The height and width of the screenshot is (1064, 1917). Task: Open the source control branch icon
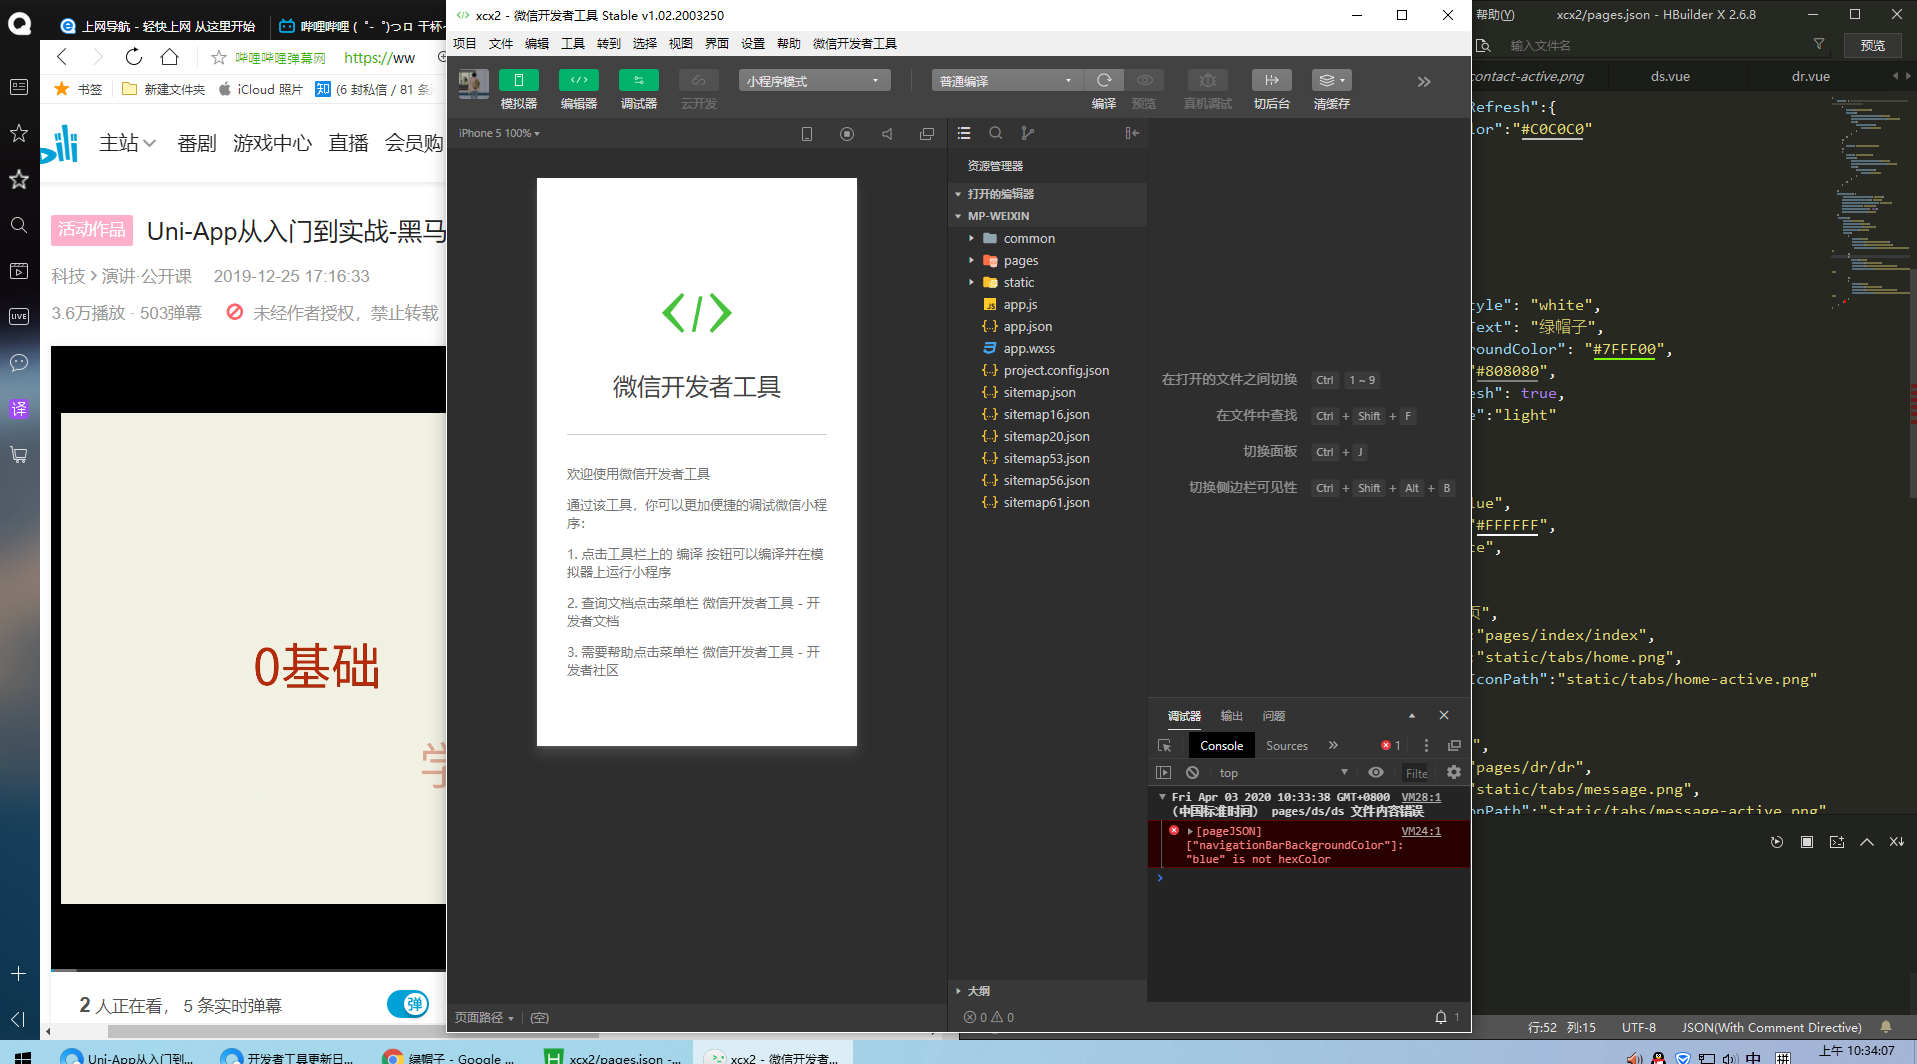1027,133
